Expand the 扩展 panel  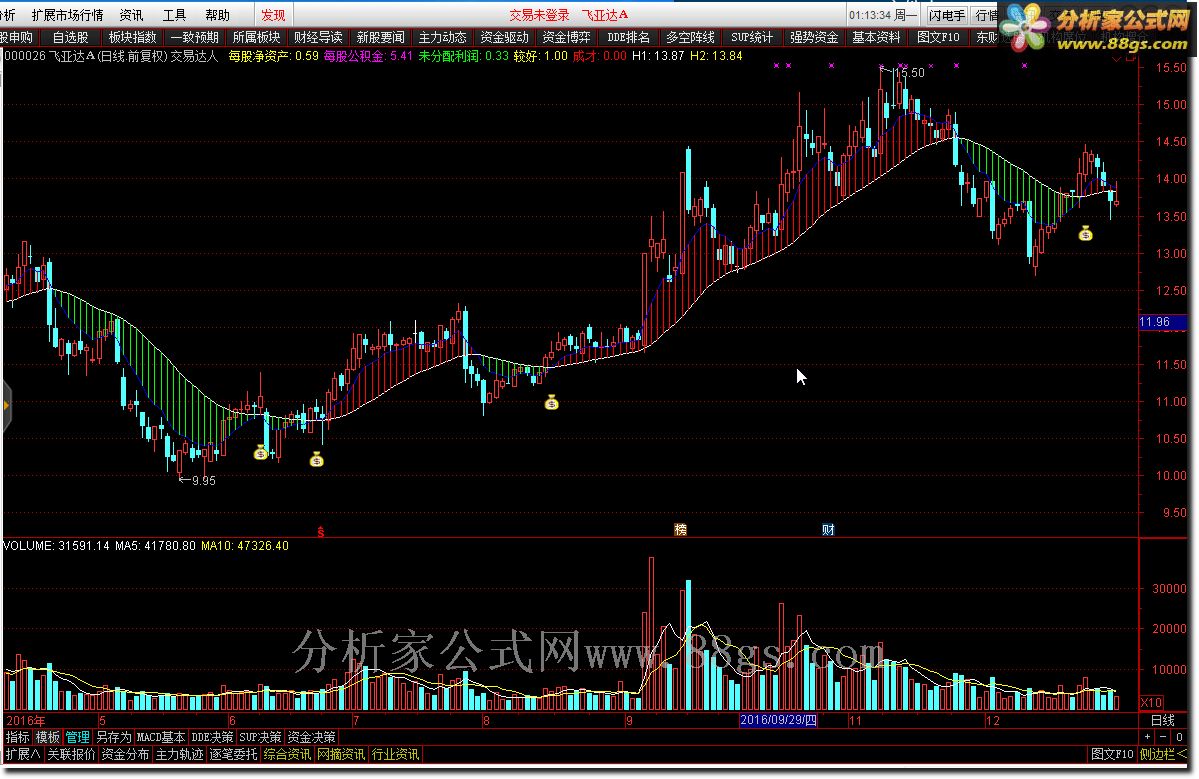click(23, 755)
